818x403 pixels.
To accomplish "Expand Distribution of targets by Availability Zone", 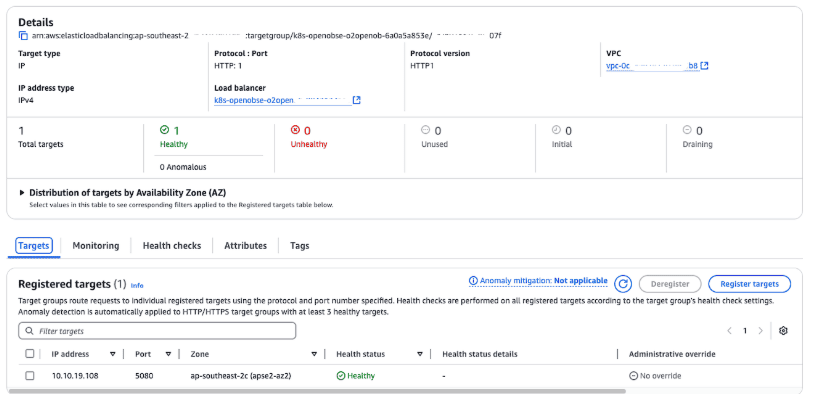I will click(23, 192).
